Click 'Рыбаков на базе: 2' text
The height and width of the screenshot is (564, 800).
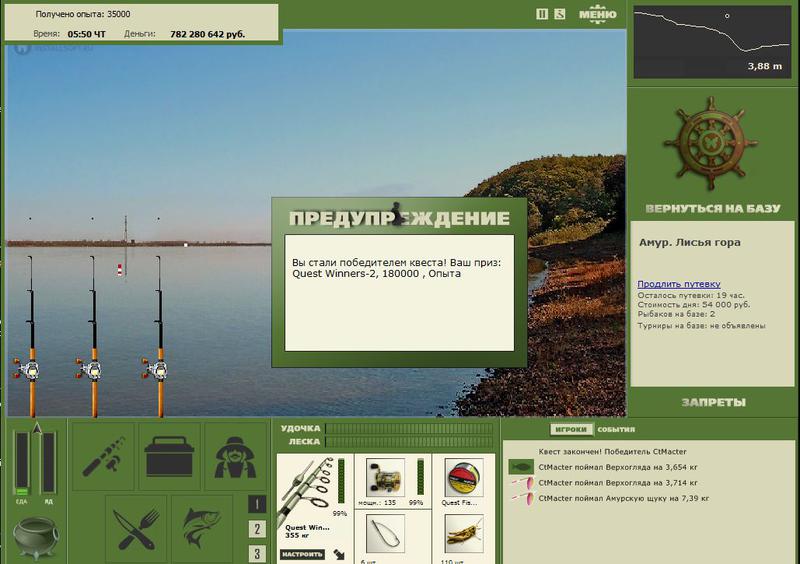[676, 314]
